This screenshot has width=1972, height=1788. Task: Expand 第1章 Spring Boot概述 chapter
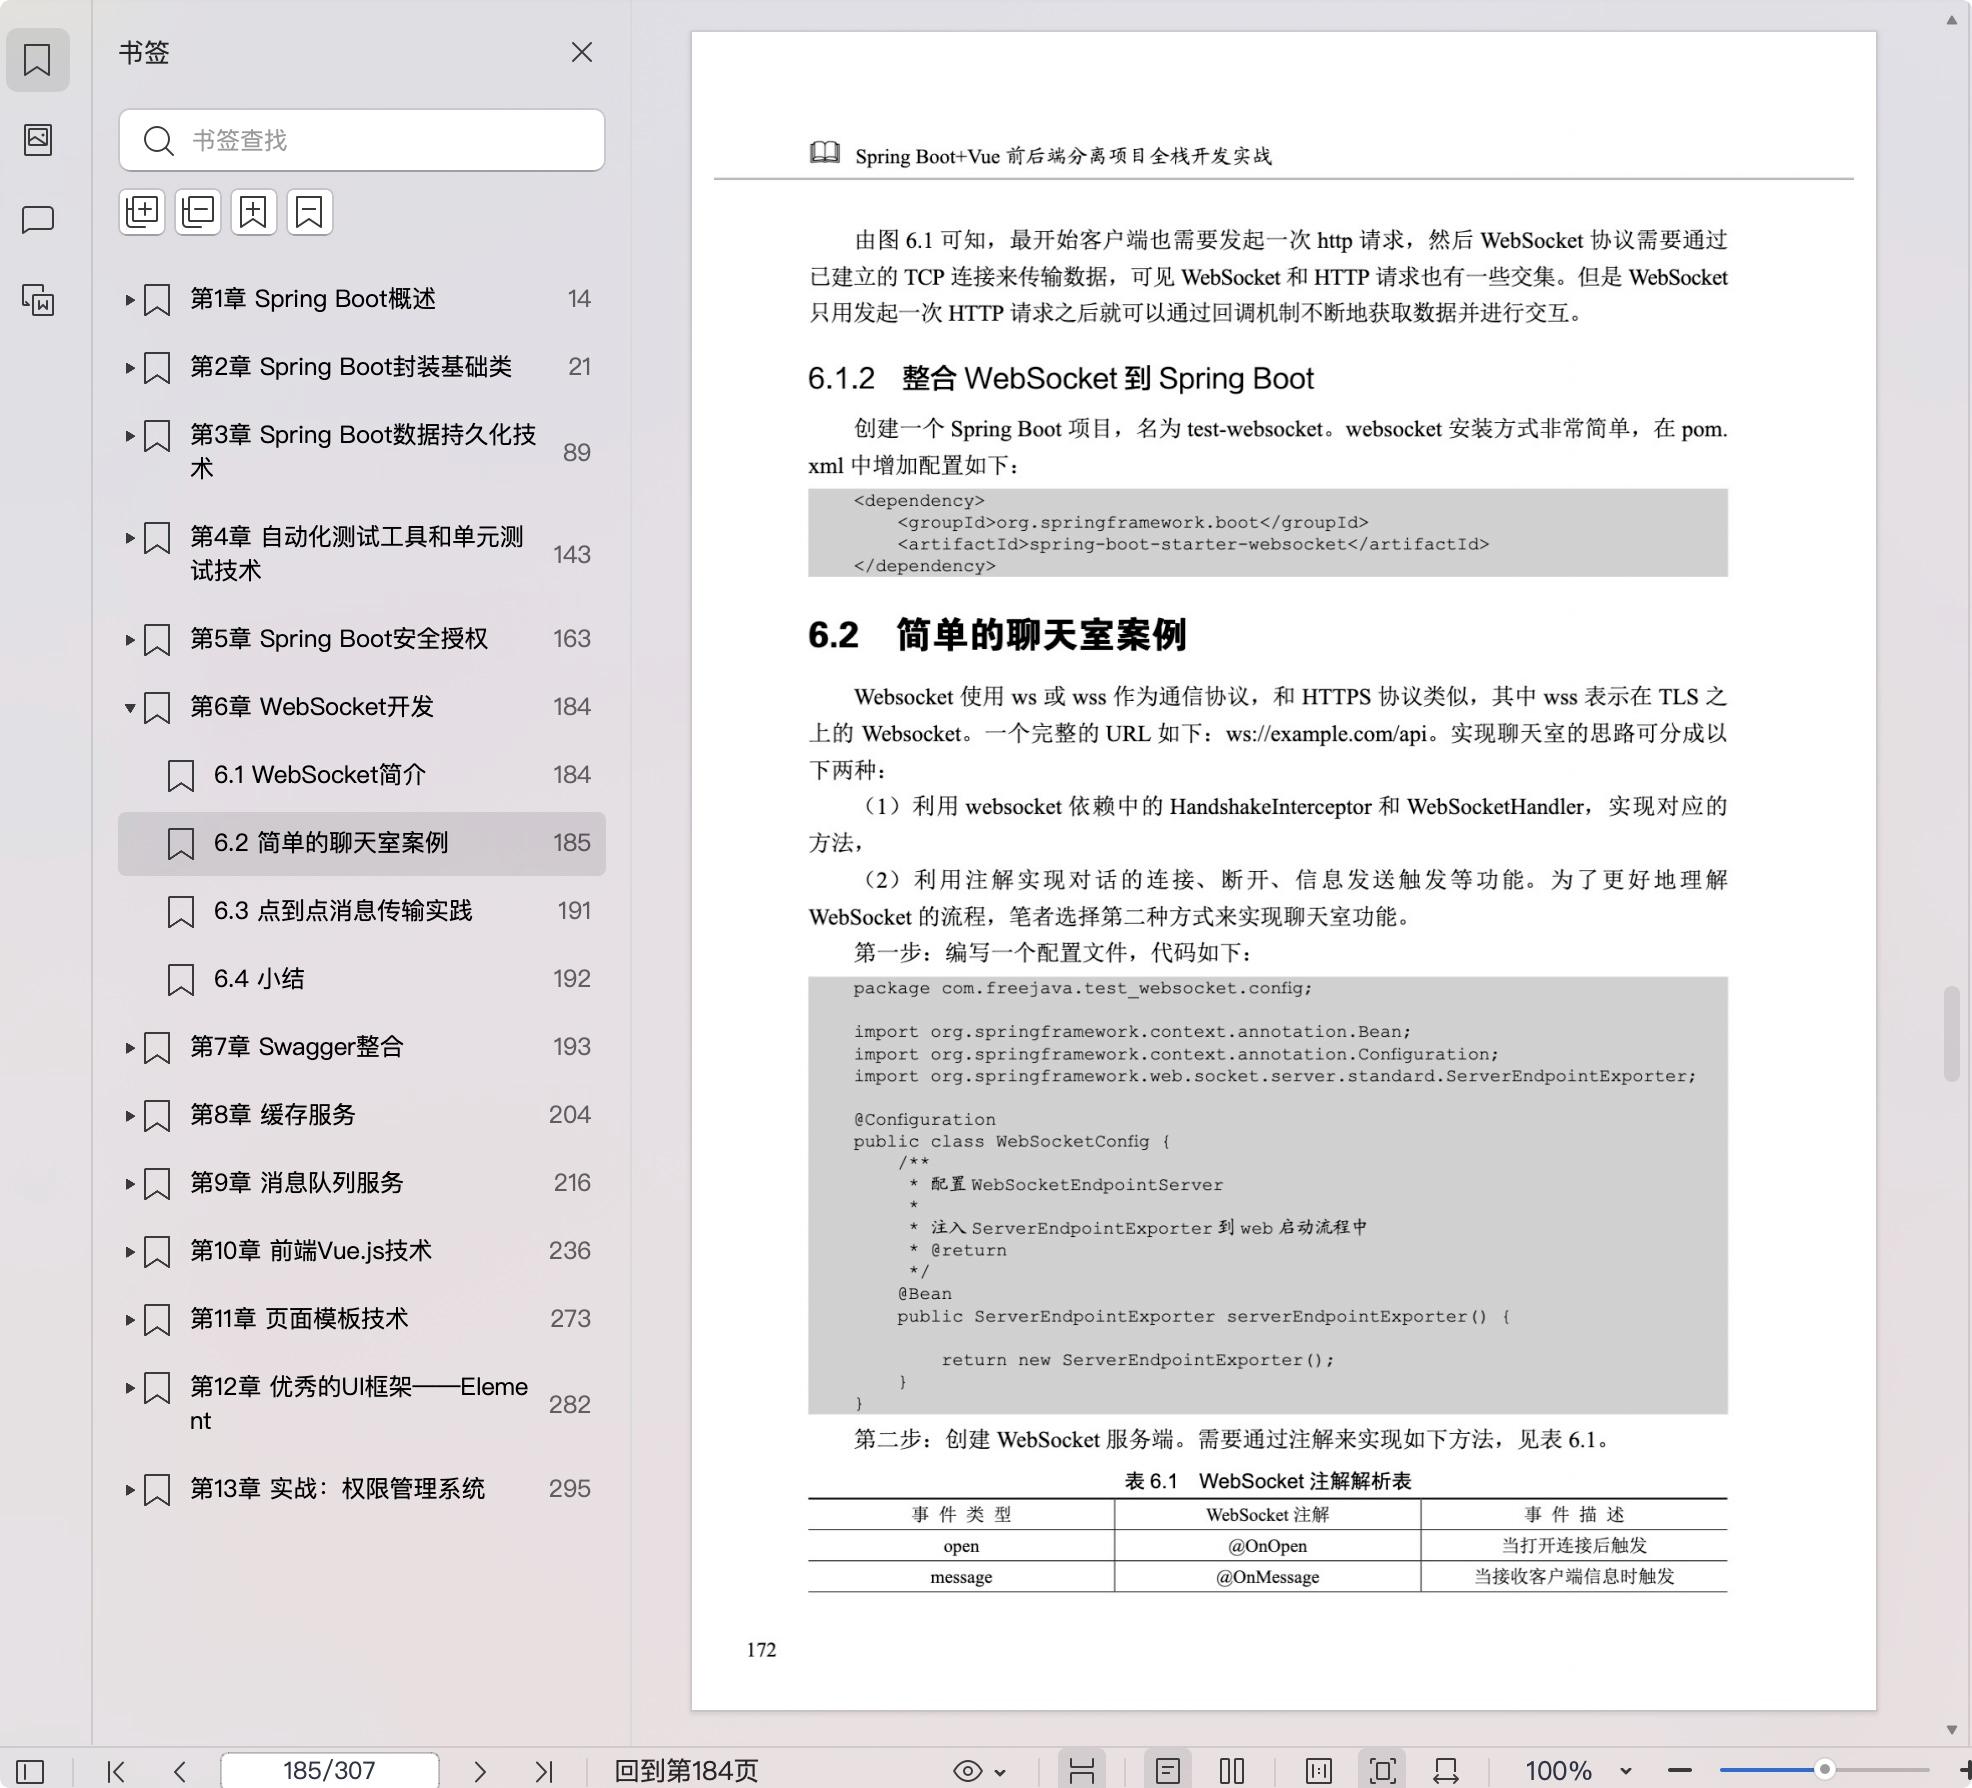(x=130, y=299)
